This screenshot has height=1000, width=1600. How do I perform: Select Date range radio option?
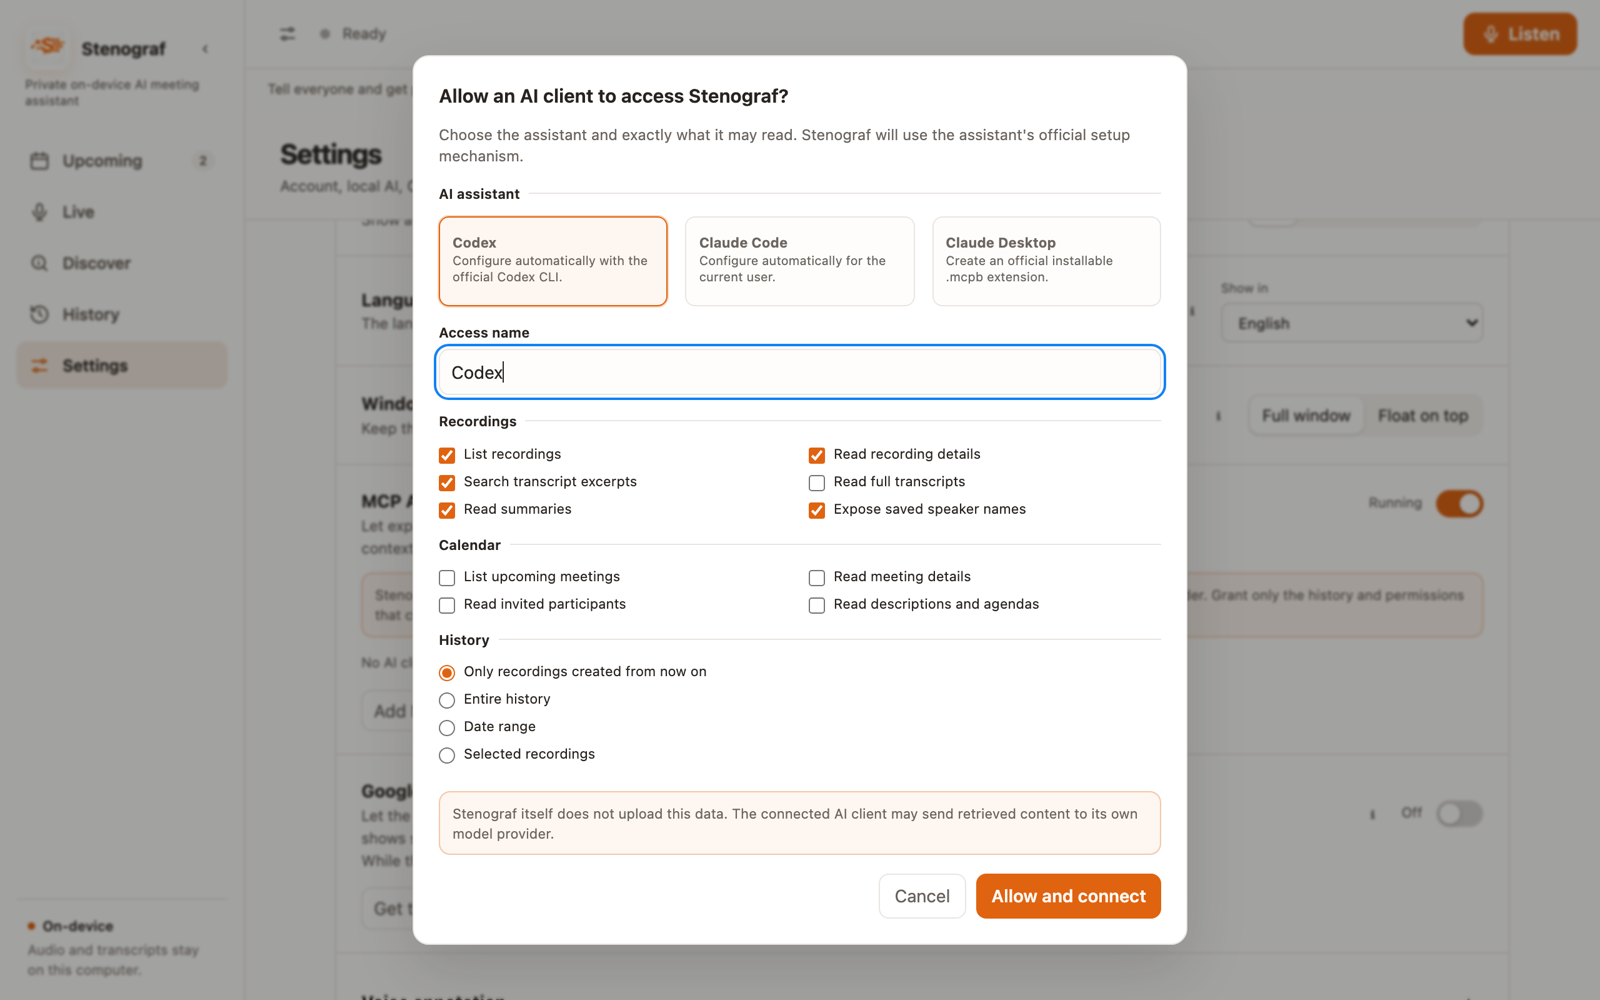[447, 728]
